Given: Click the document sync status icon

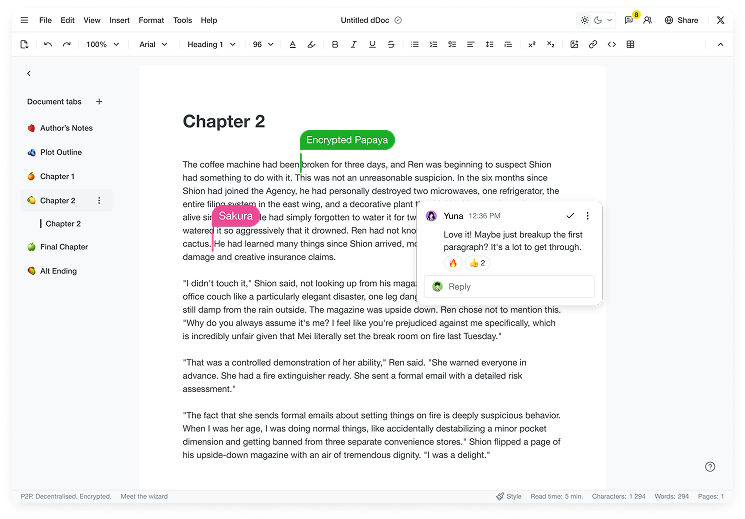Looking at the screenshot, I should [398, 20].
